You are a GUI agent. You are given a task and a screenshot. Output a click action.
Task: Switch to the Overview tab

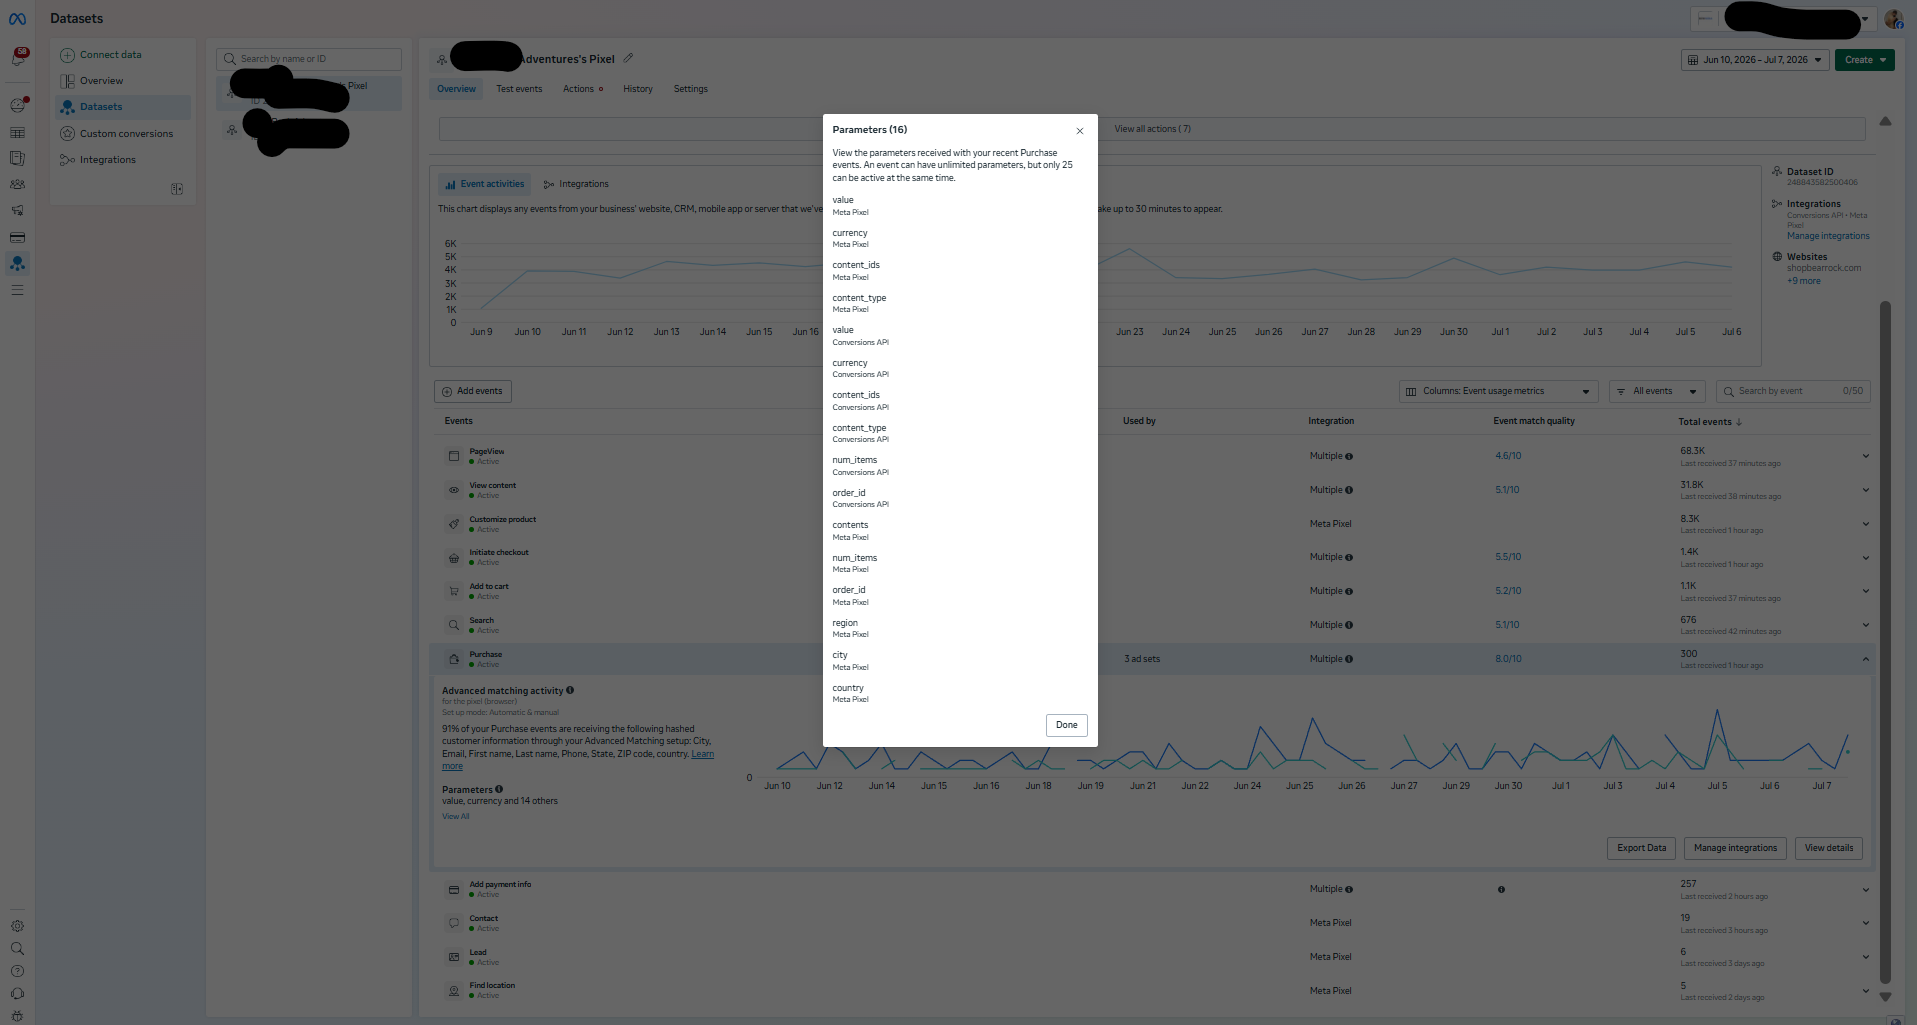click(x=456, y=89)
